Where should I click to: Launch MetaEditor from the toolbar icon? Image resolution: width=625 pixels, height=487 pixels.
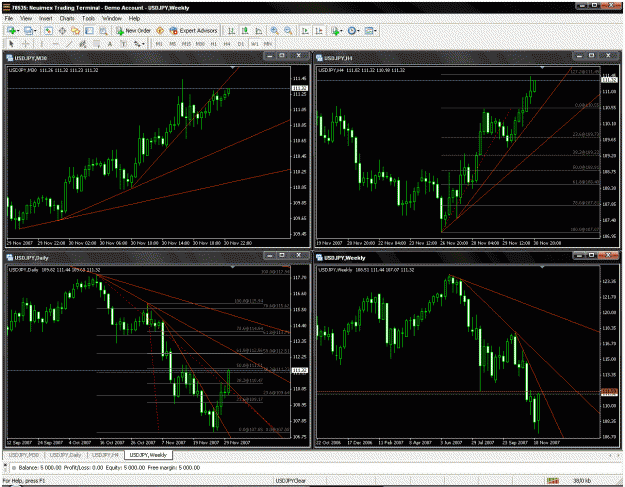pos(160,31)
